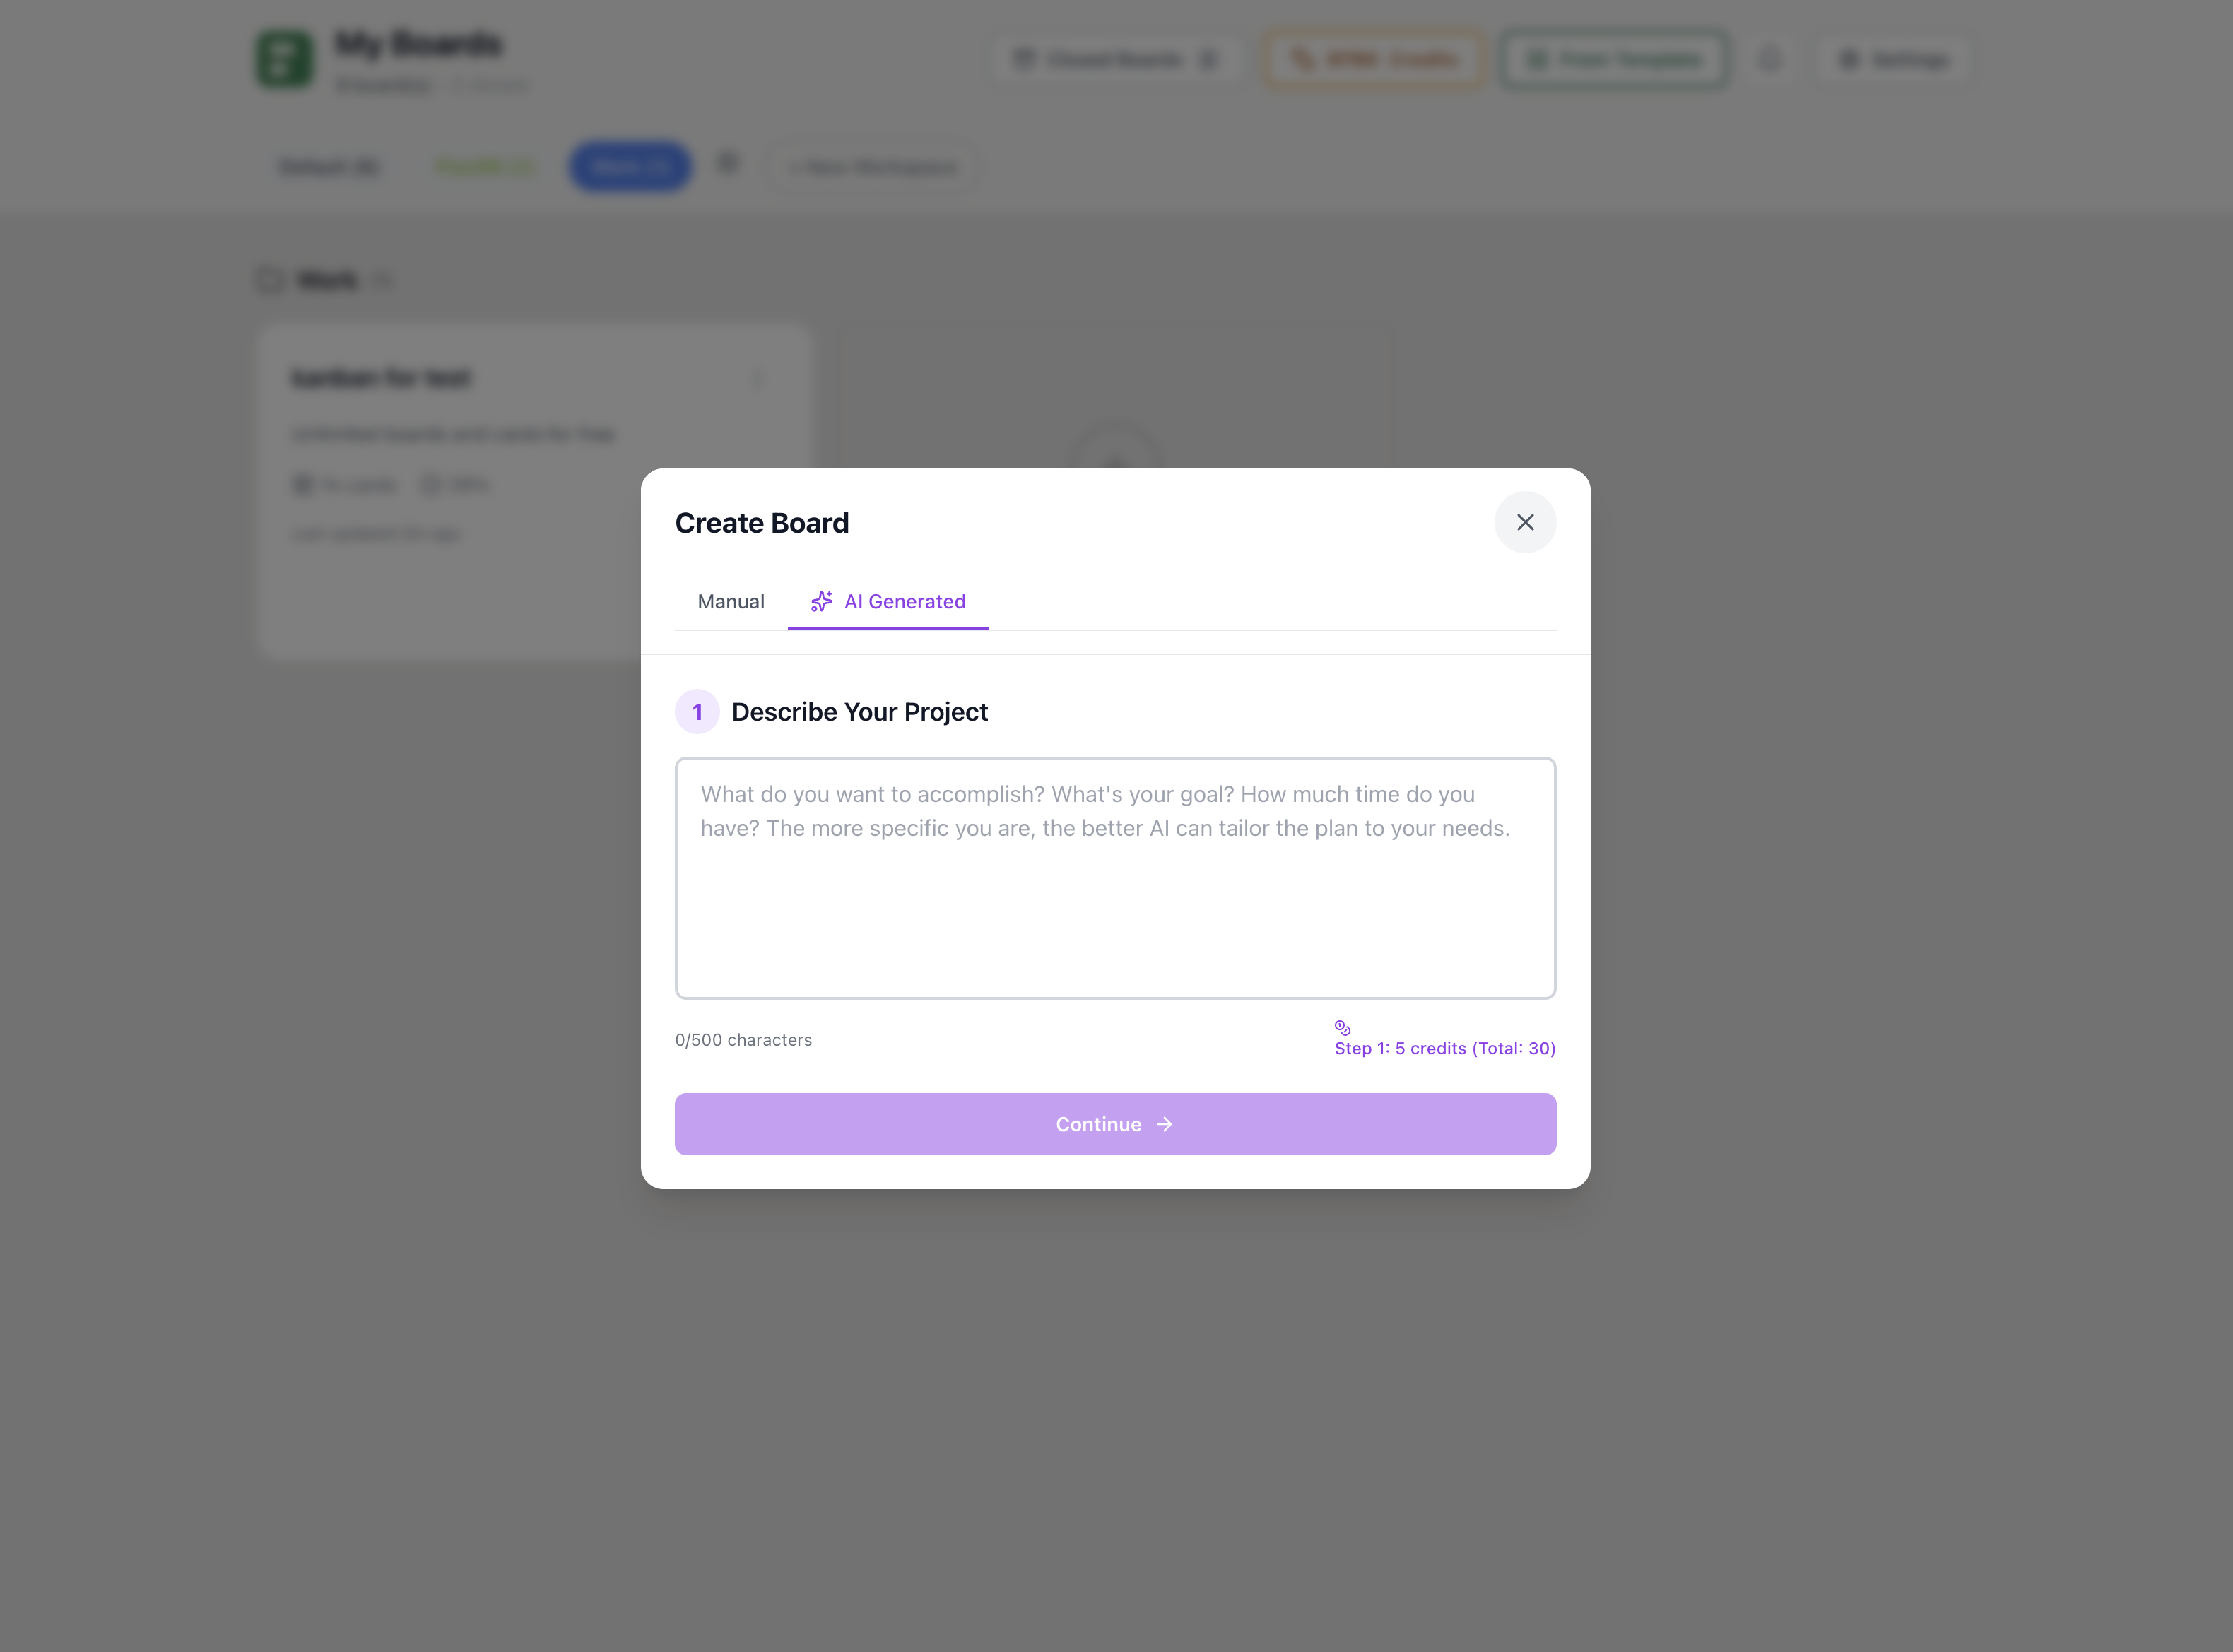This screenshot has height=1652, width=2233.
Task: Click the folder icon beside the Work heading
Action: pyautogui.click(x=268, y=280)
